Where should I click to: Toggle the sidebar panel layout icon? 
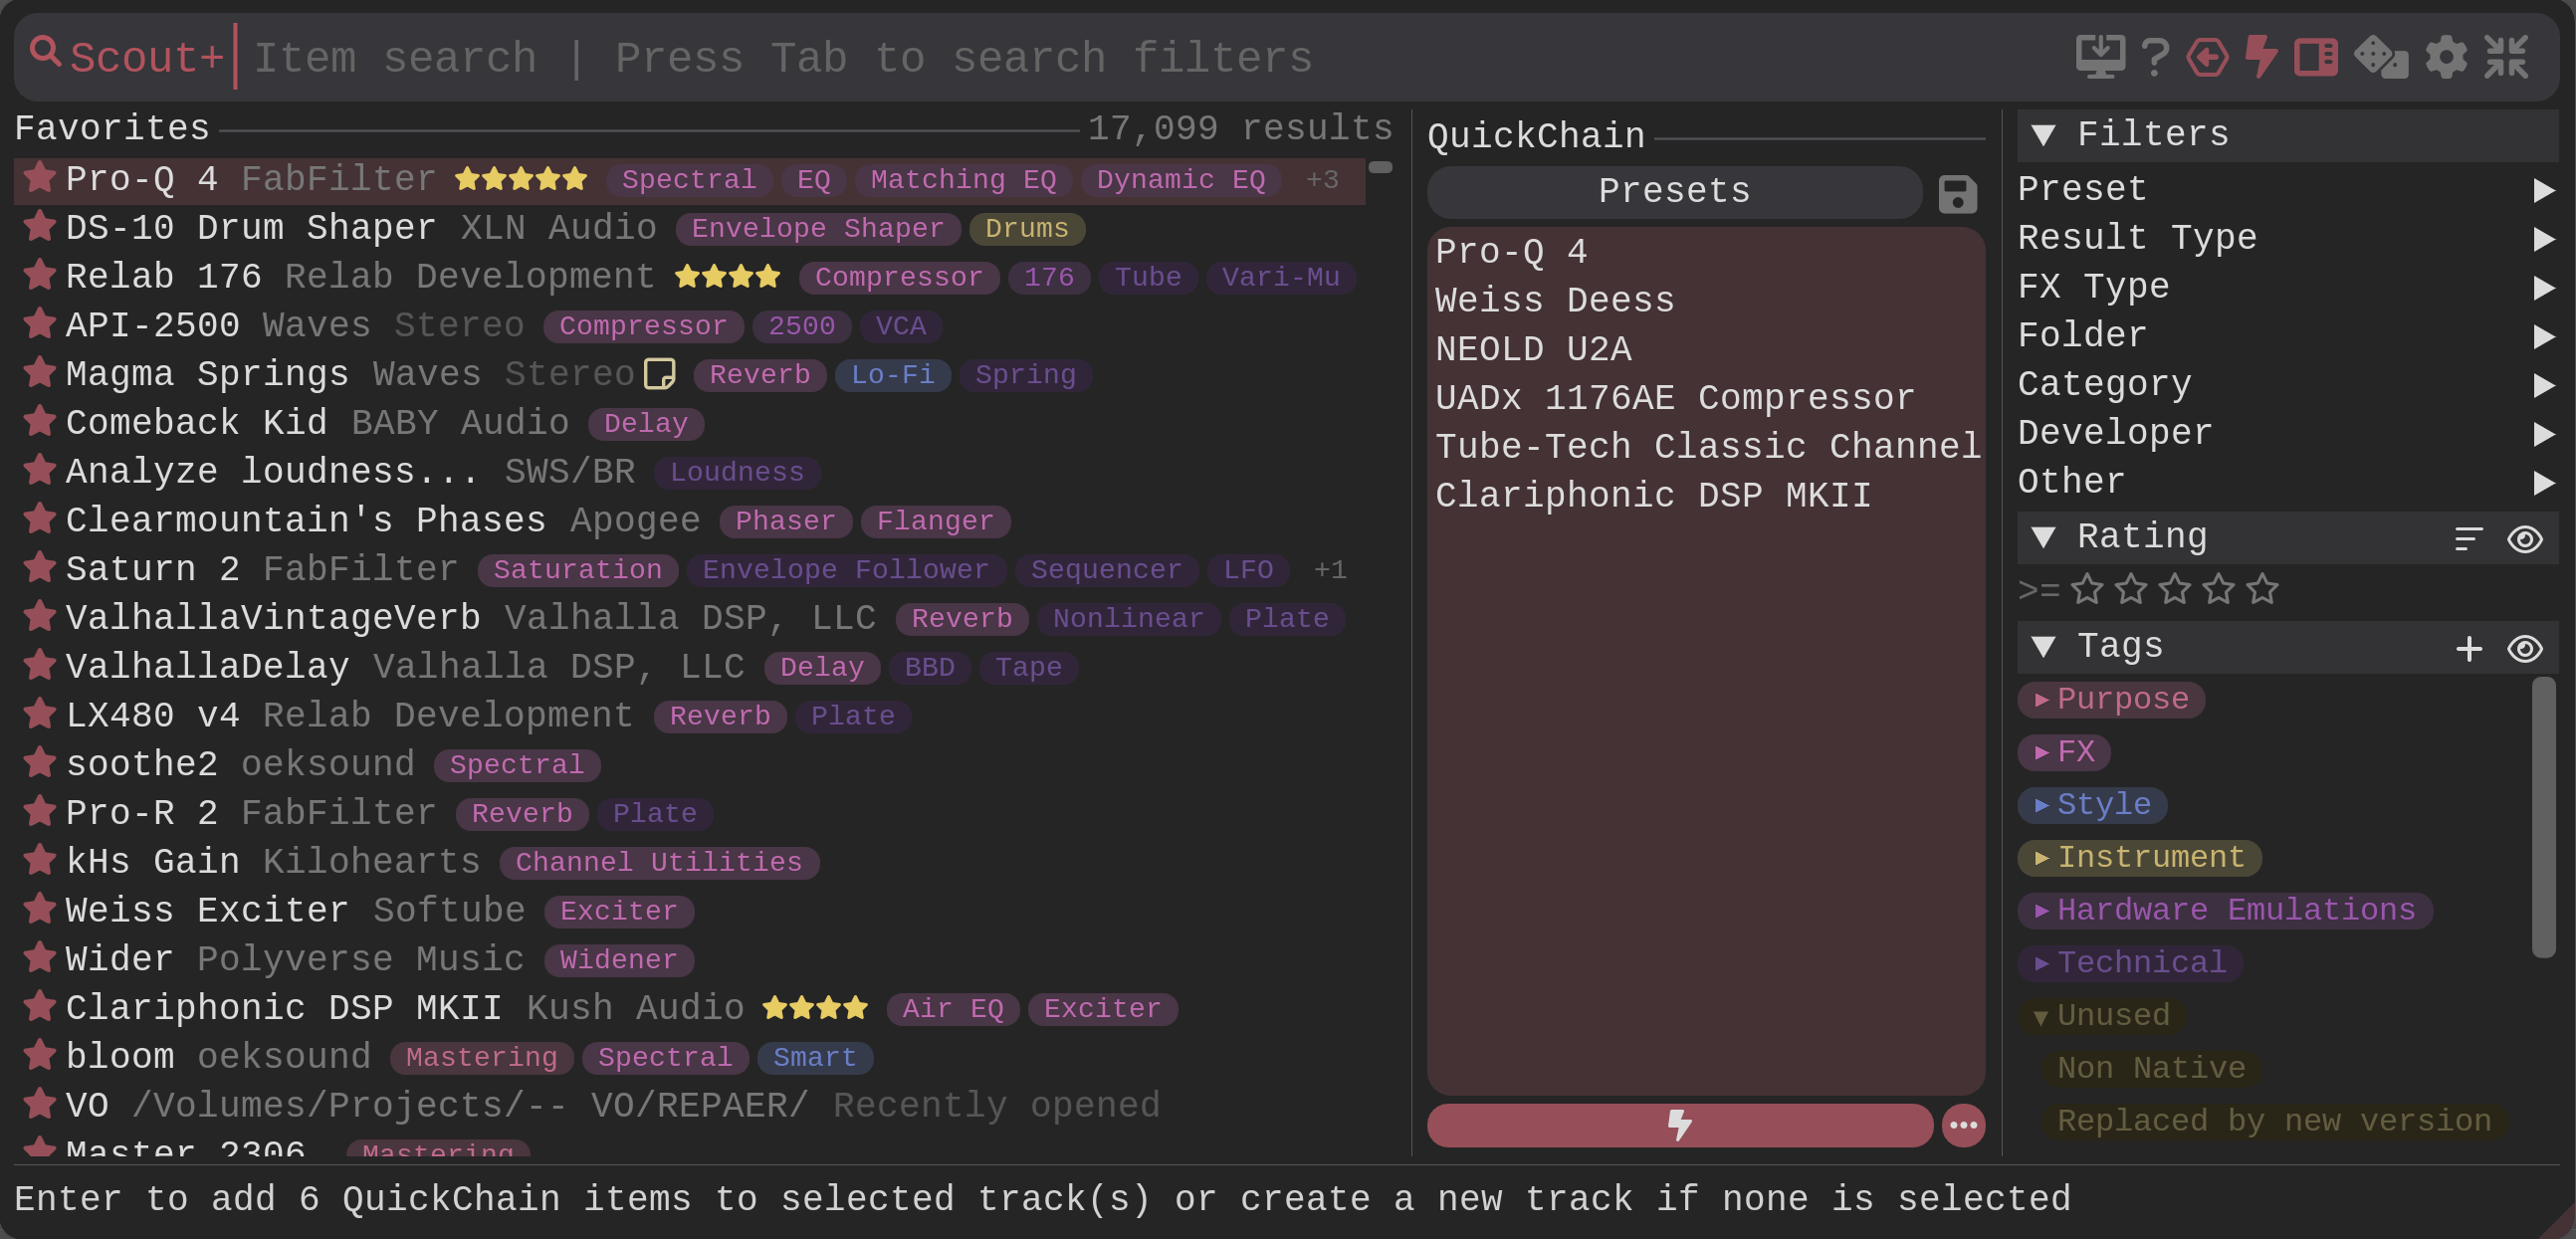[x=2315, y=57]
